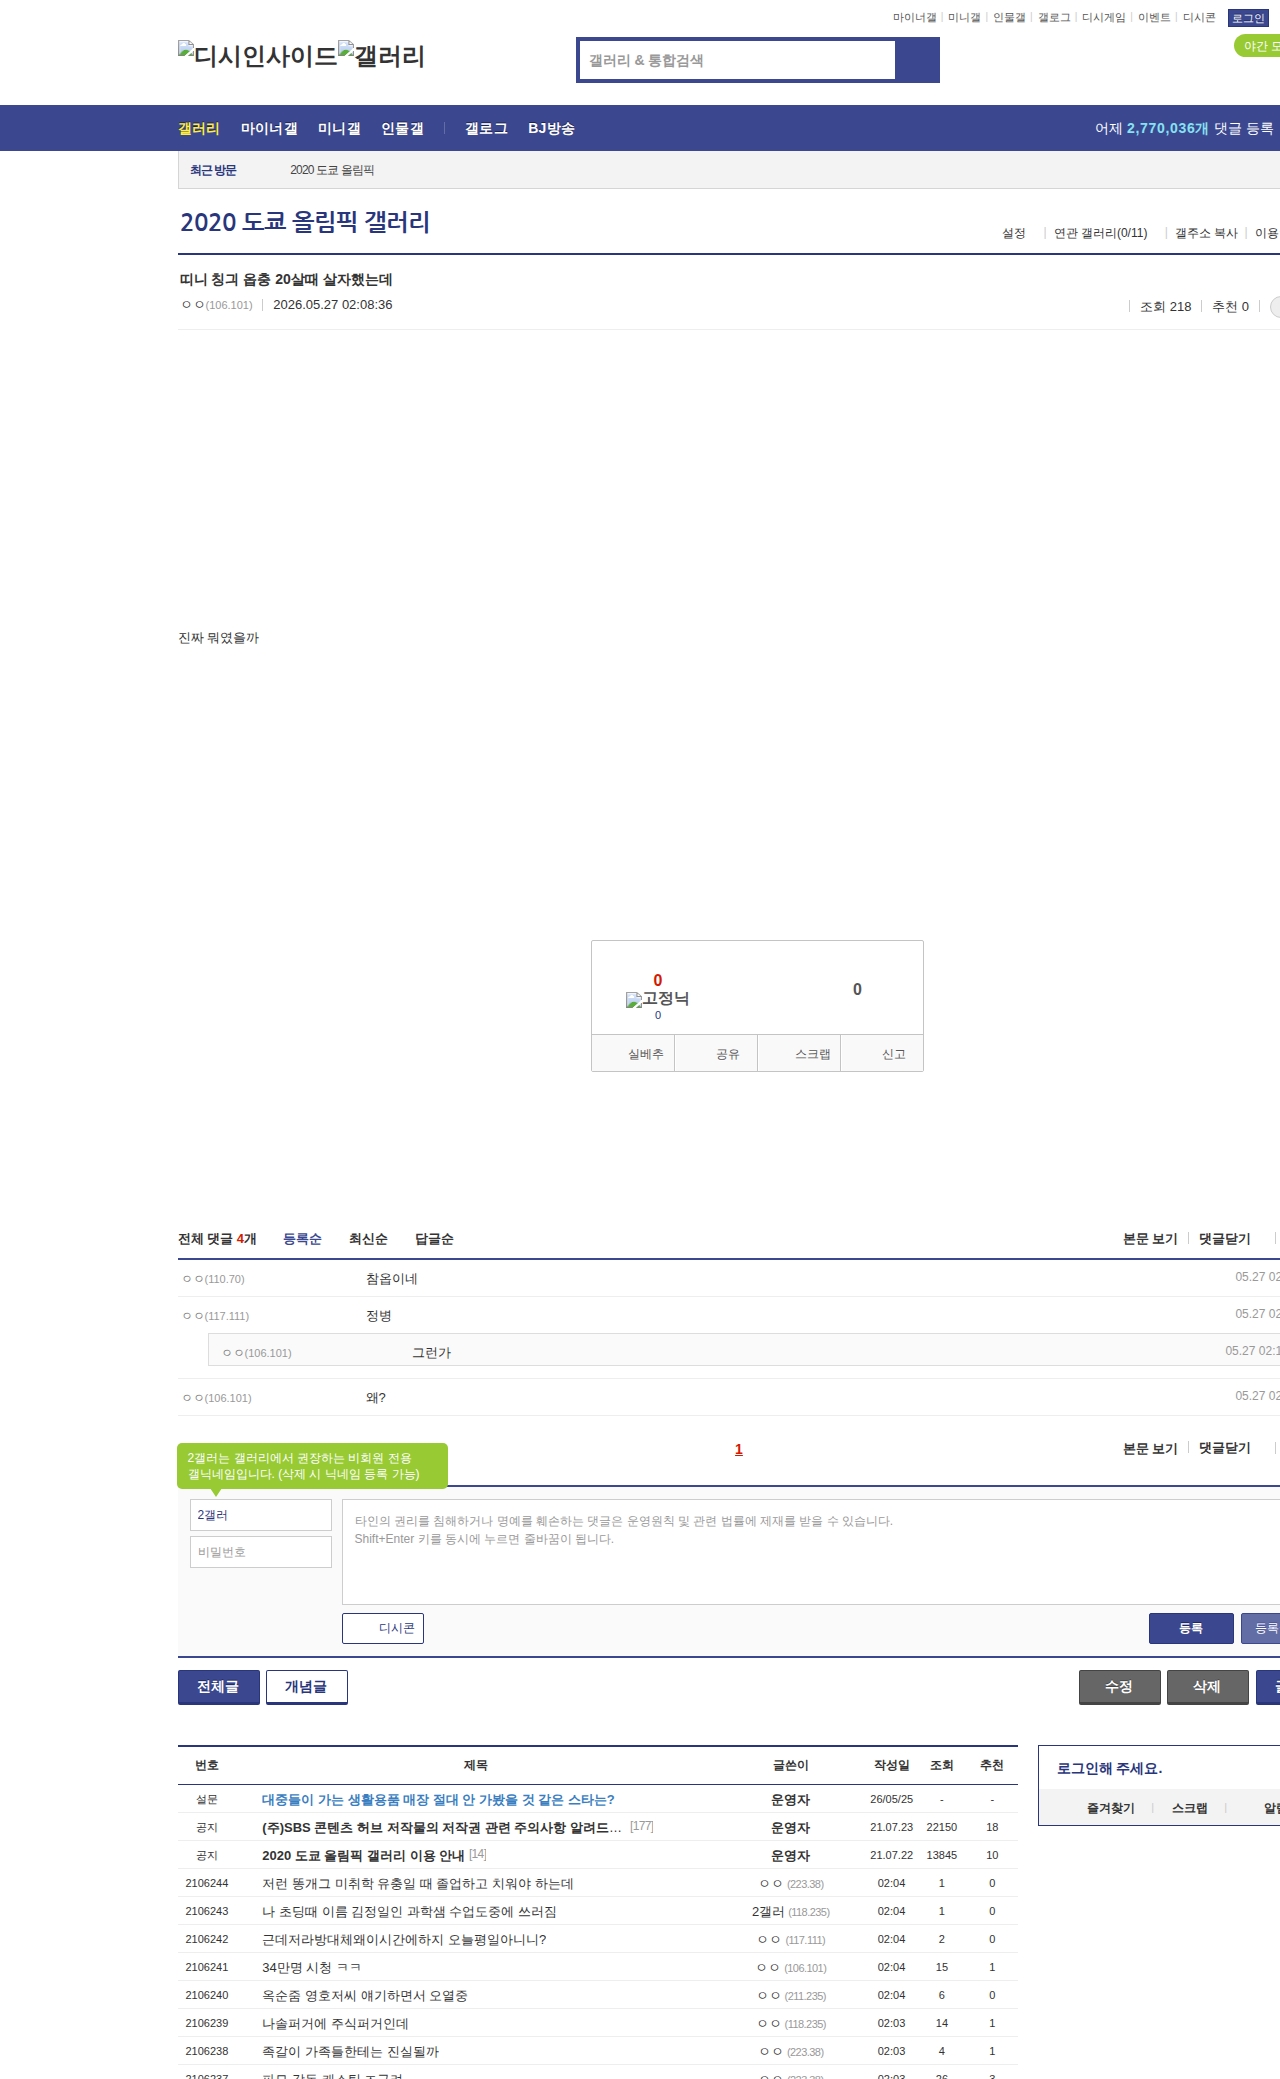Open gallery 설정 option
This screenshot has width=1280, height=2079.
pyautogui.click(x=1014, y=233)
